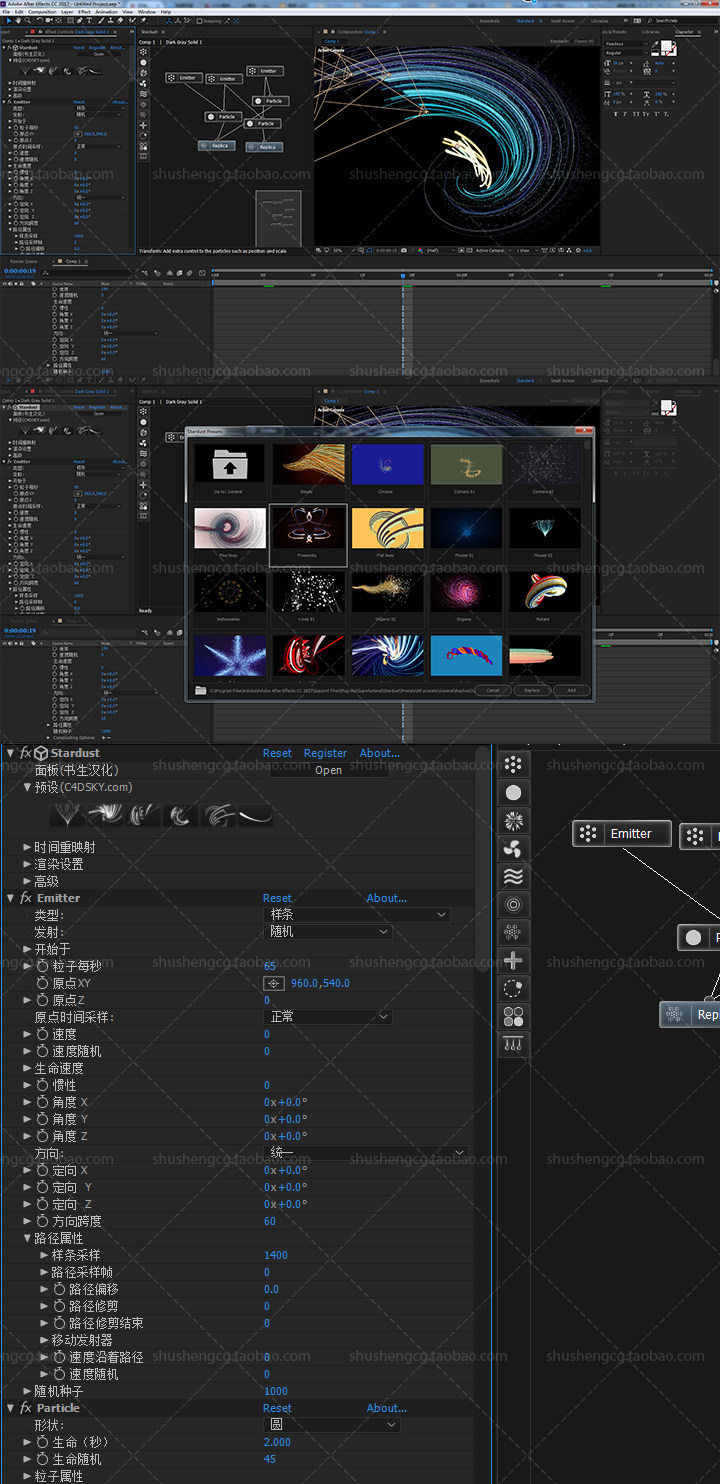720x1484 pixels.
Task: Apply the fifth preset in enlarged 预设 row
Action: pos(218,815)
